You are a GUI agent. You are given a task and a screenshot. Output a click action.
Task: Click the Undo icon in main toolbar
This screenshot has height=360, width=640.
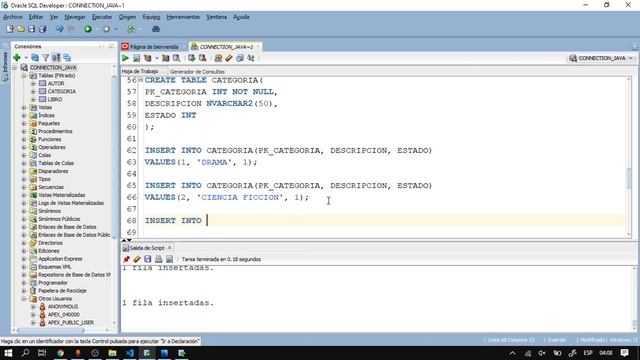(x=60, y=29)
